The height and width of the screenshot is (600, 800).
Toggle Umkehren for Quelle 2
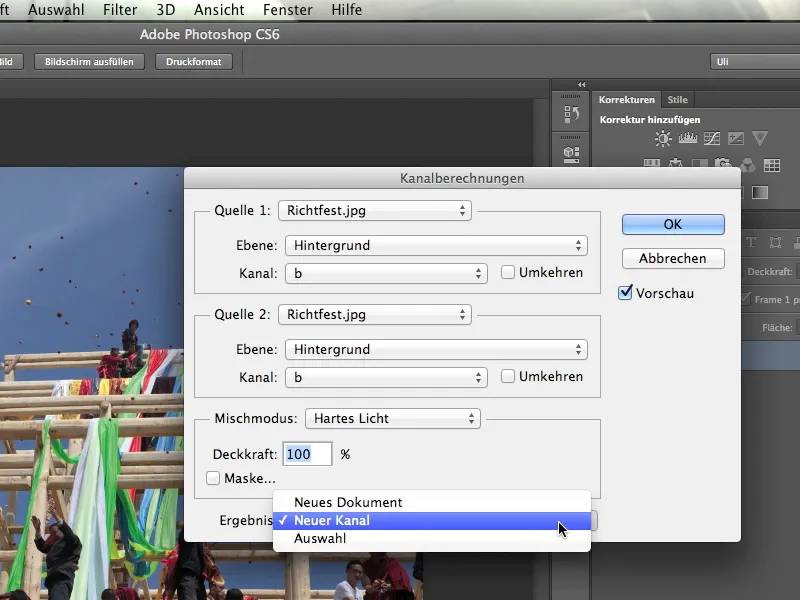coord(508,377)
